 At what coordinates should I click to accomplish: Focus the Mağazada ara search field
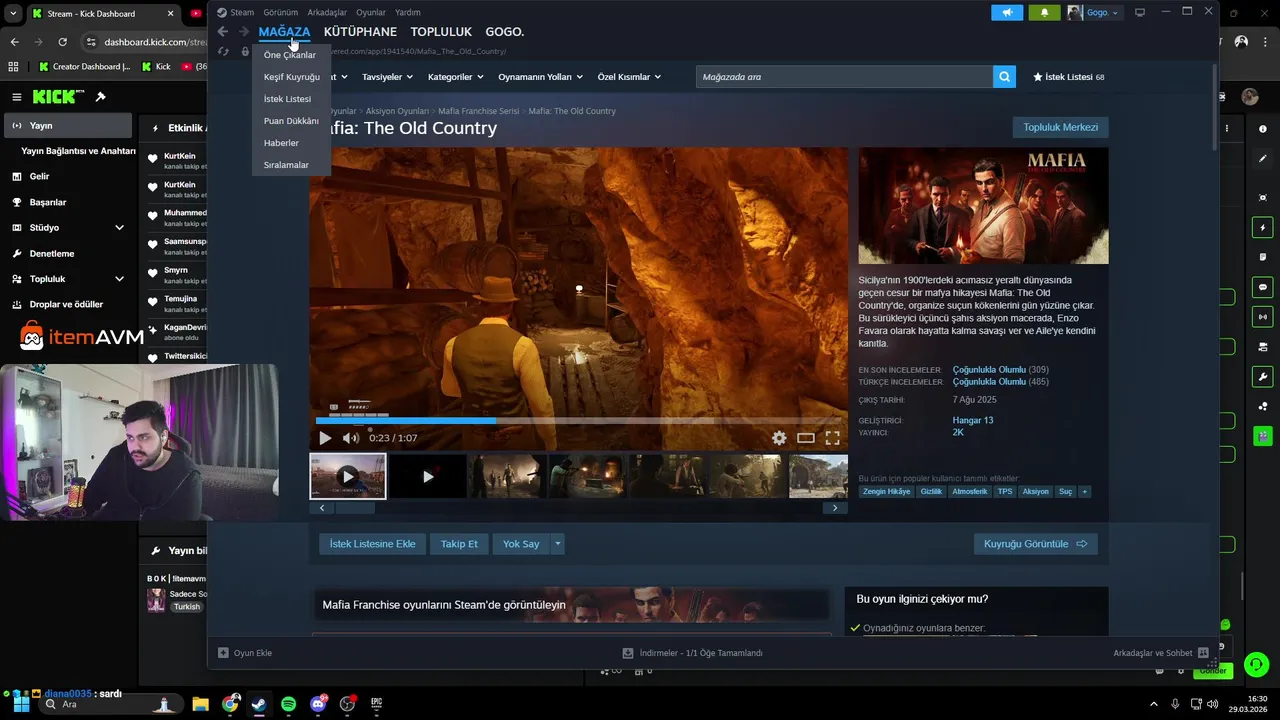click(x=845, y=77)
